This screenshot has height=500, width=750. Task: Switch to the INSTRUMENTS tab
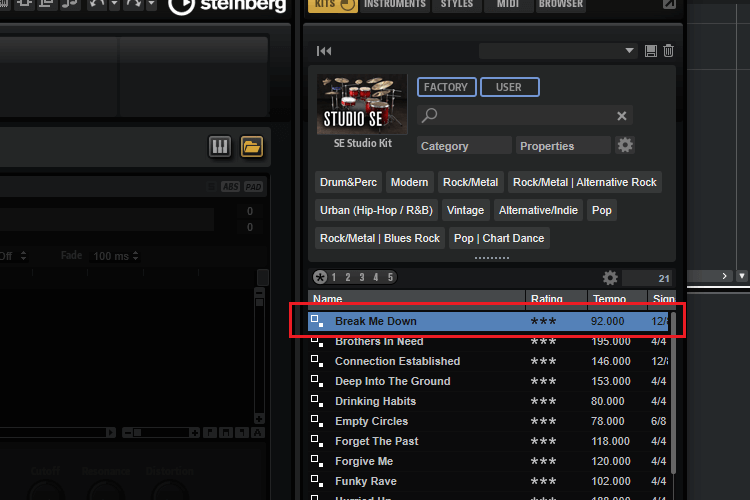tap(395, 5)
